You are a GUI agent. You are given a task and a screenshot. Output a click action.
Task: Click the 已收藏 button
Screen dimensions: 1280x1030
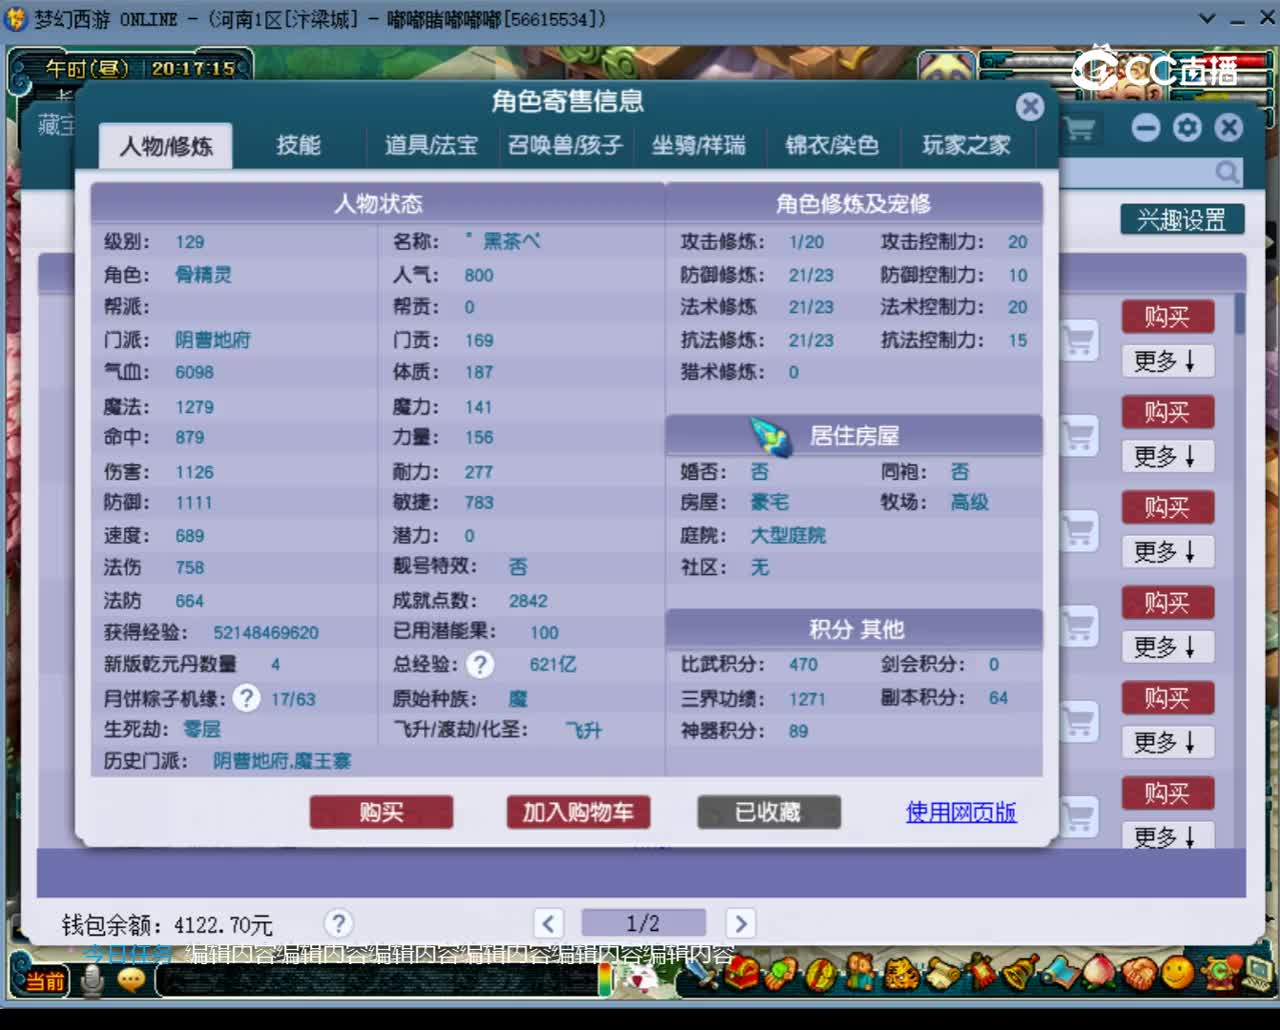pyautogui.click(x=768, y=812)
